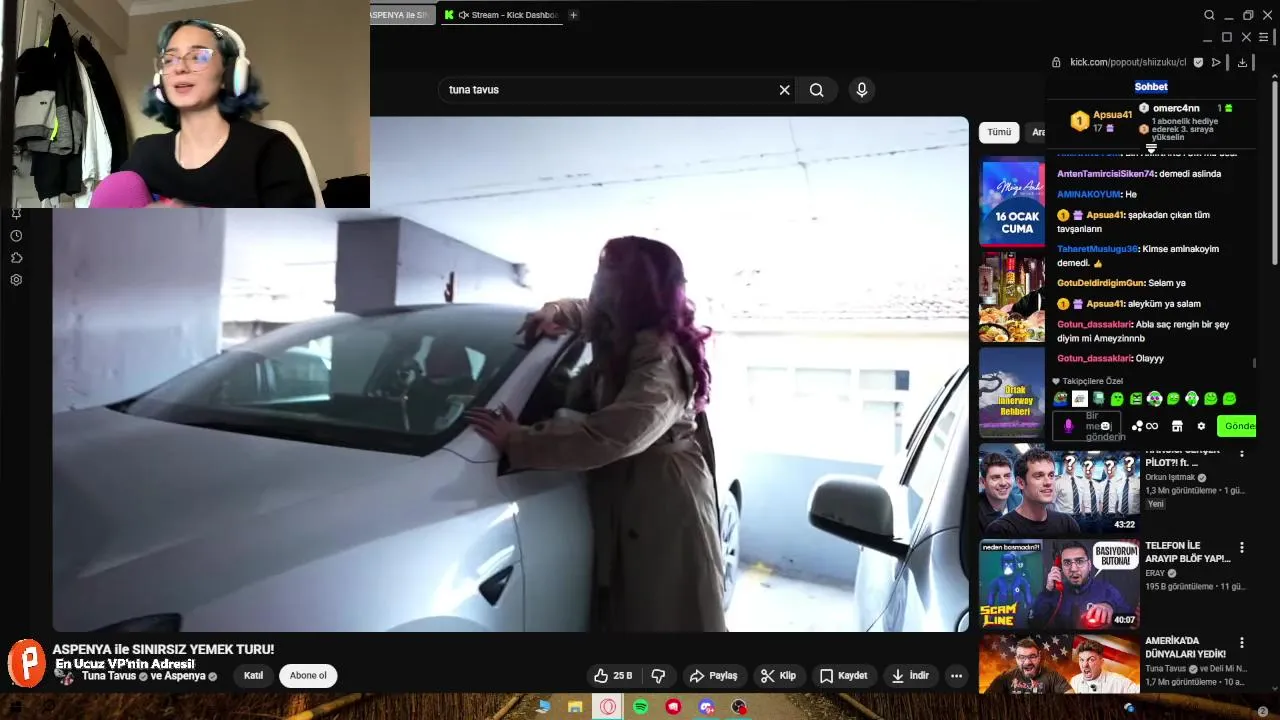Insert the green headphones emote

pyautogui.click(x=1192, y=399)
